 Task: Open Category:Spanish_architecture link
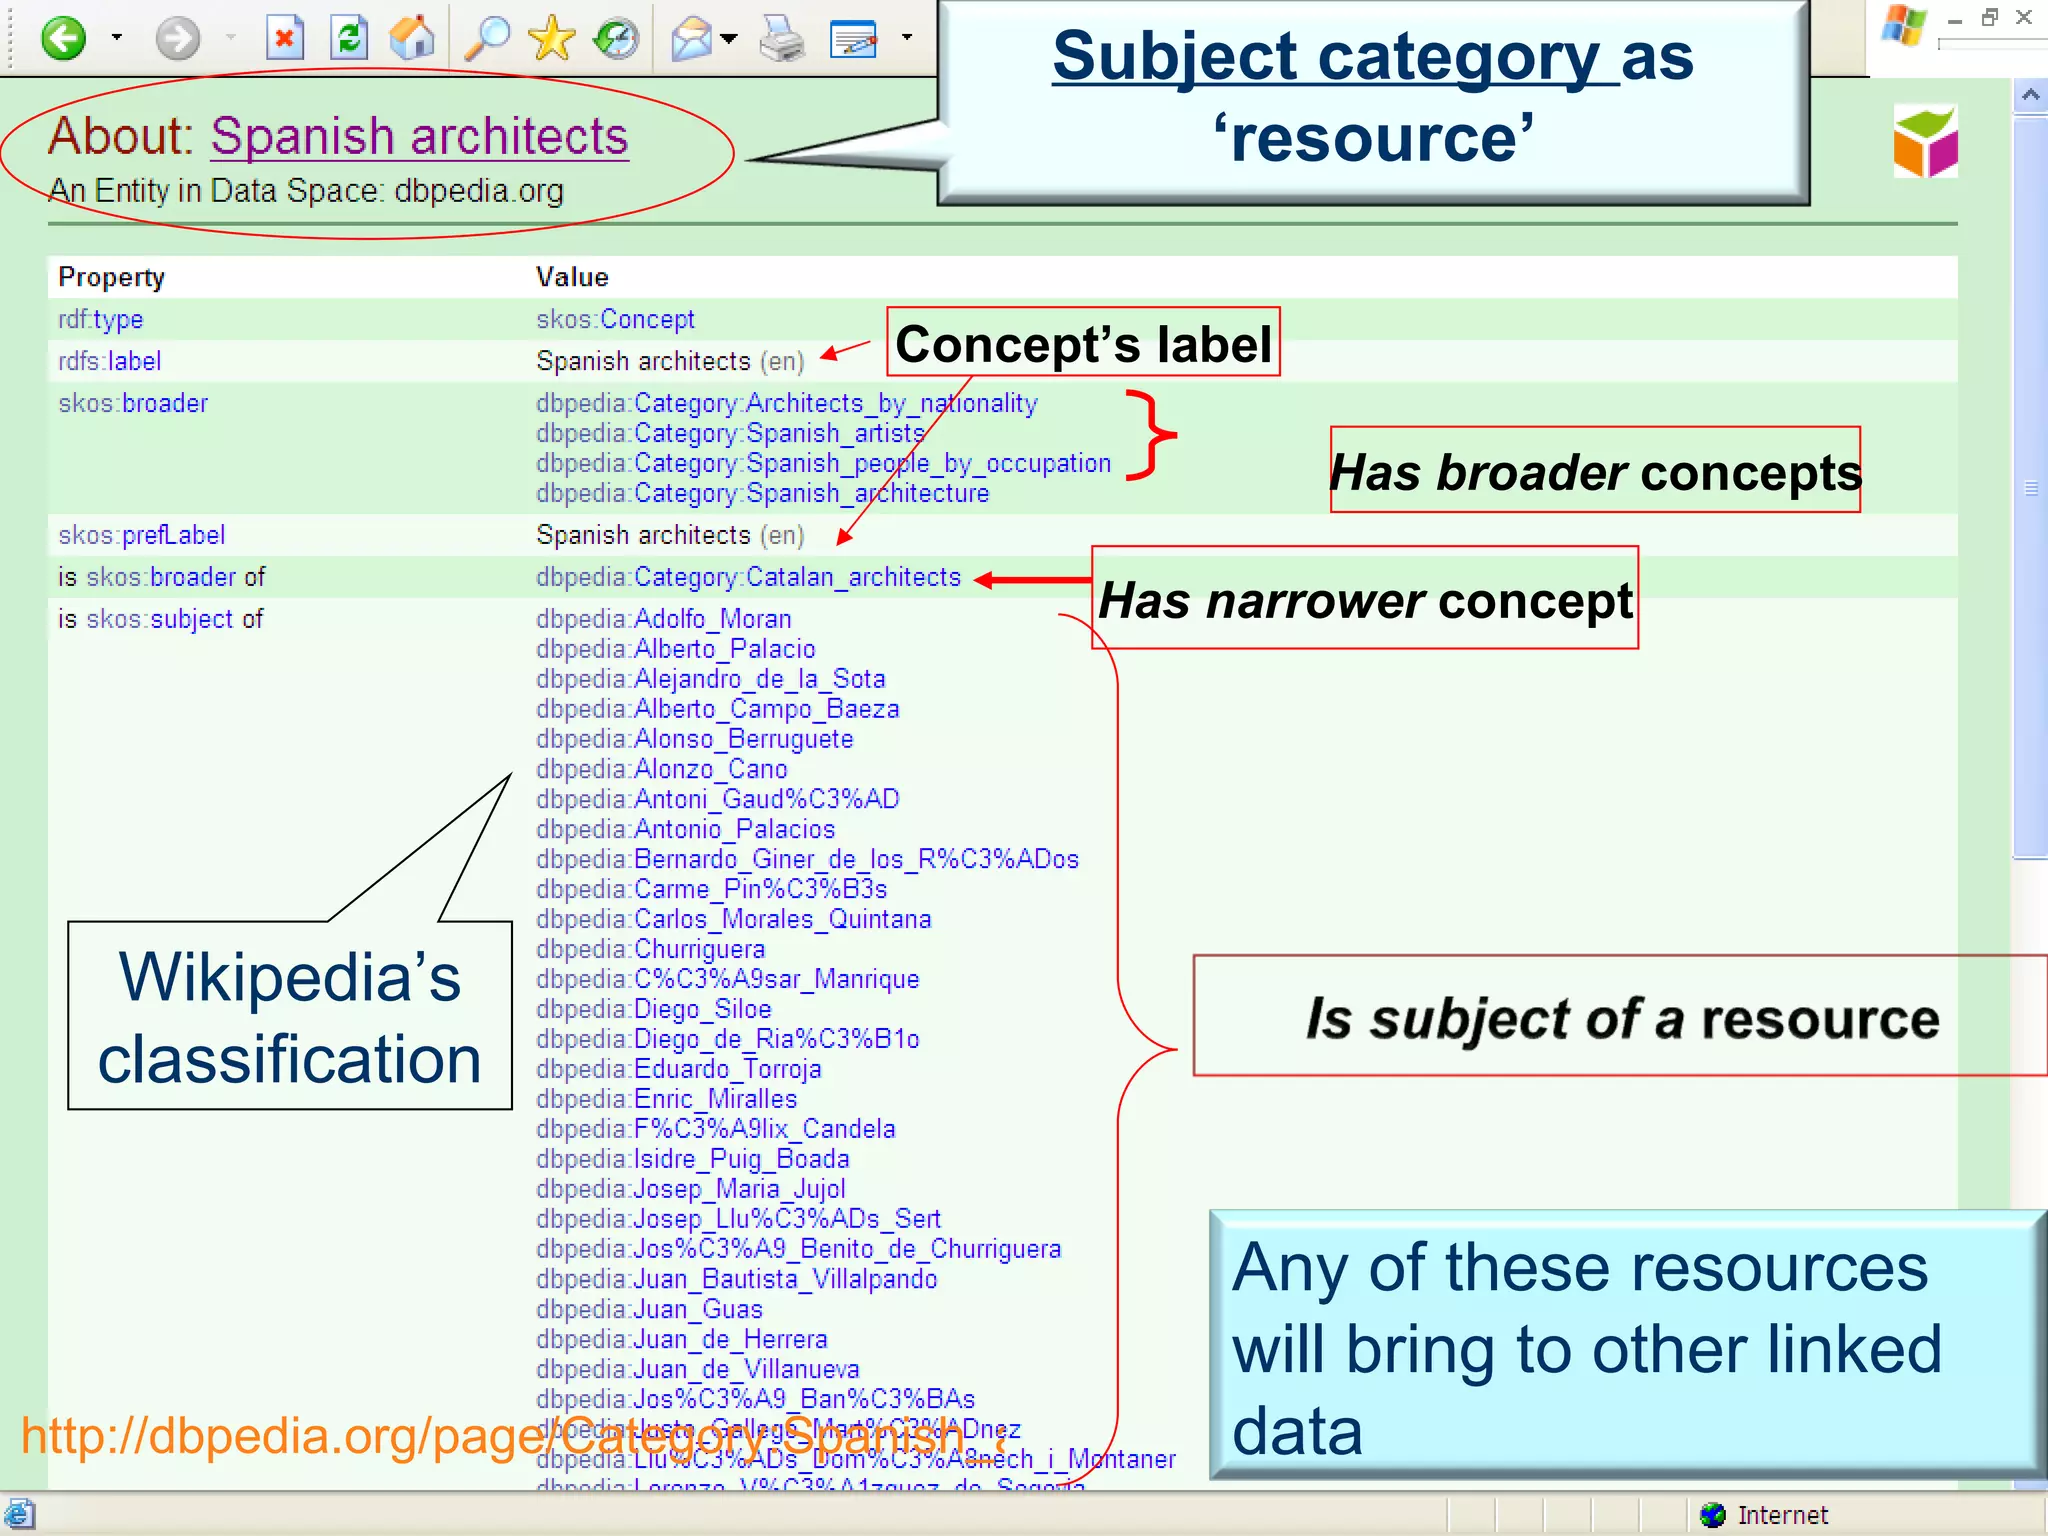(x=762, y=493)
